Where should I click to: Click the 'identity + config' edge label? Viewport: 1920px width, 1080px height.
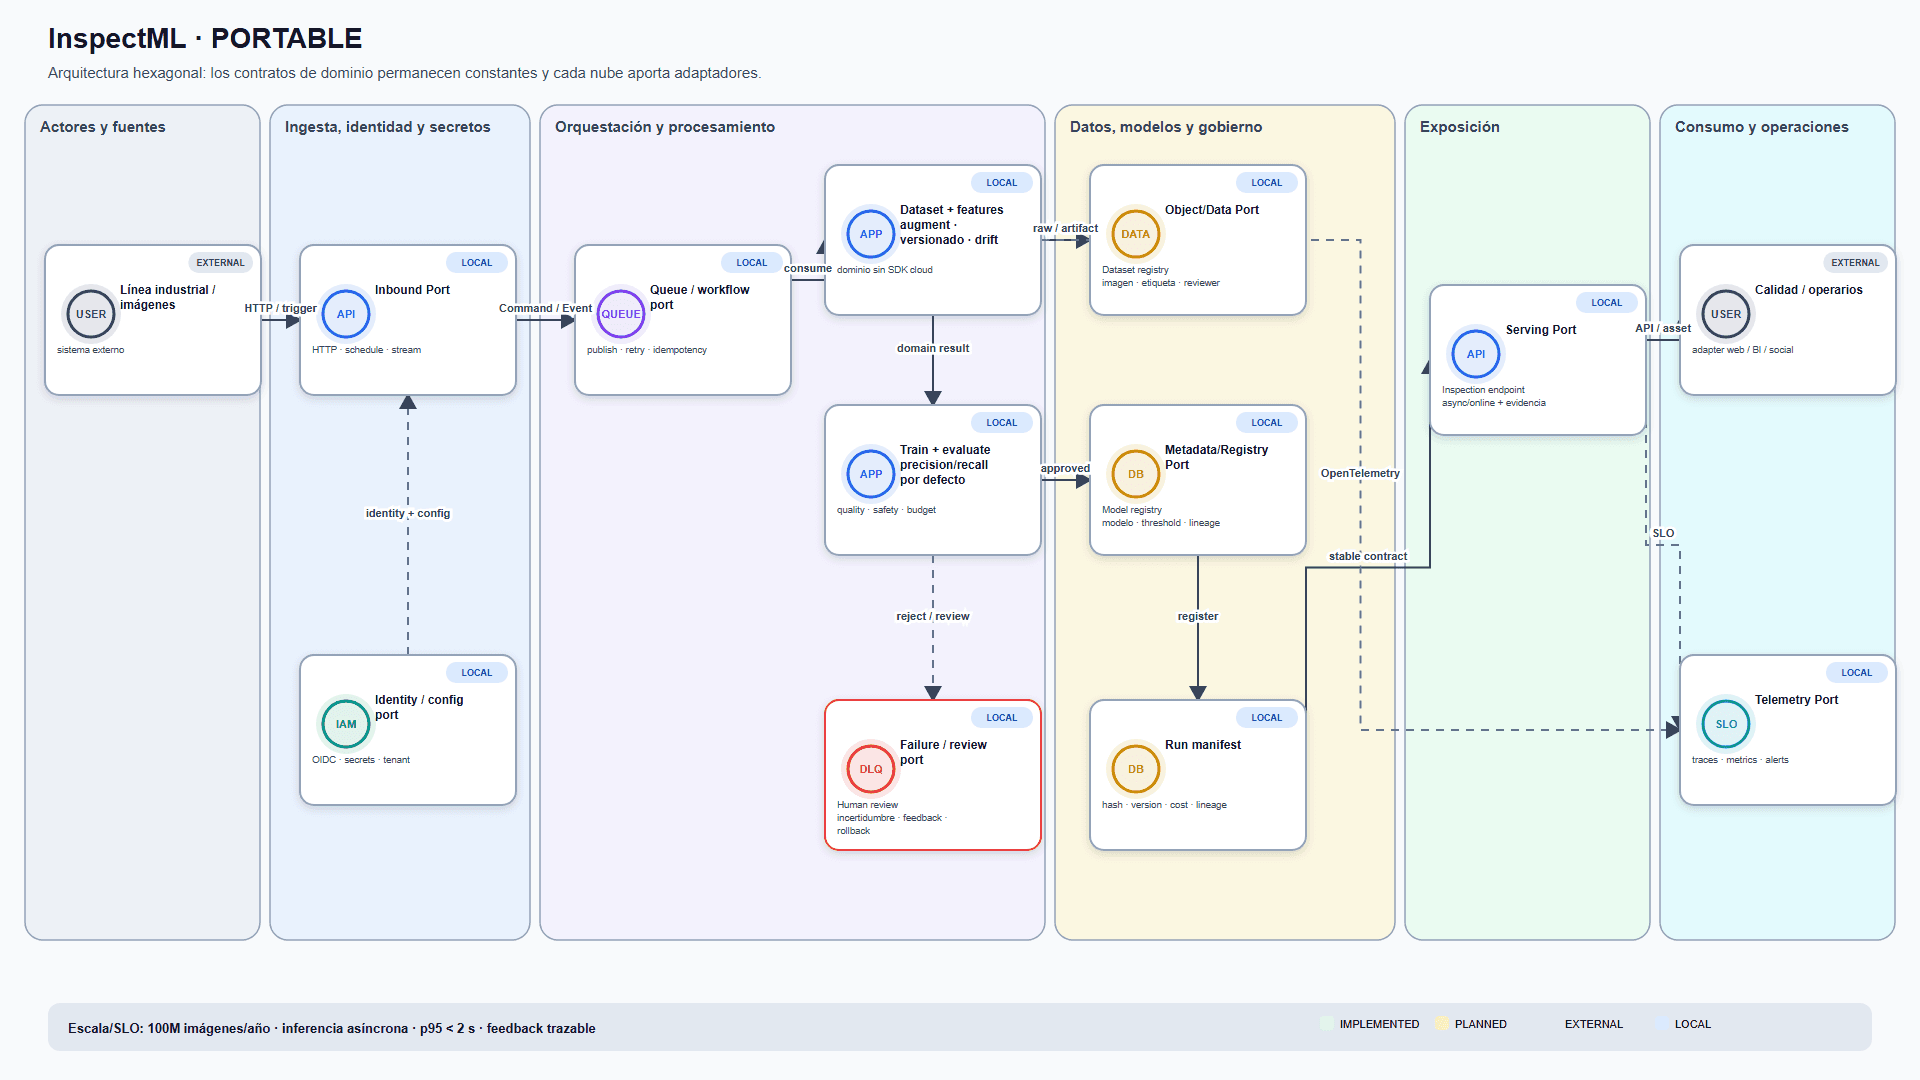408,513
